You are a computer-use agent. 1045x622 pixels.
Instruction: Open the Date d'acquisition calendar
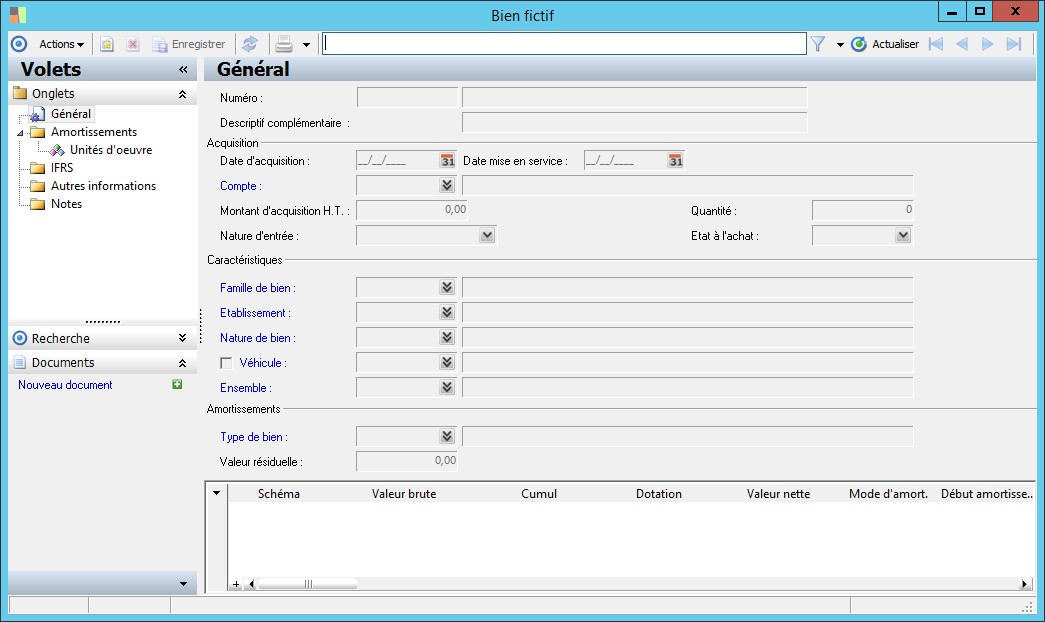447,161
